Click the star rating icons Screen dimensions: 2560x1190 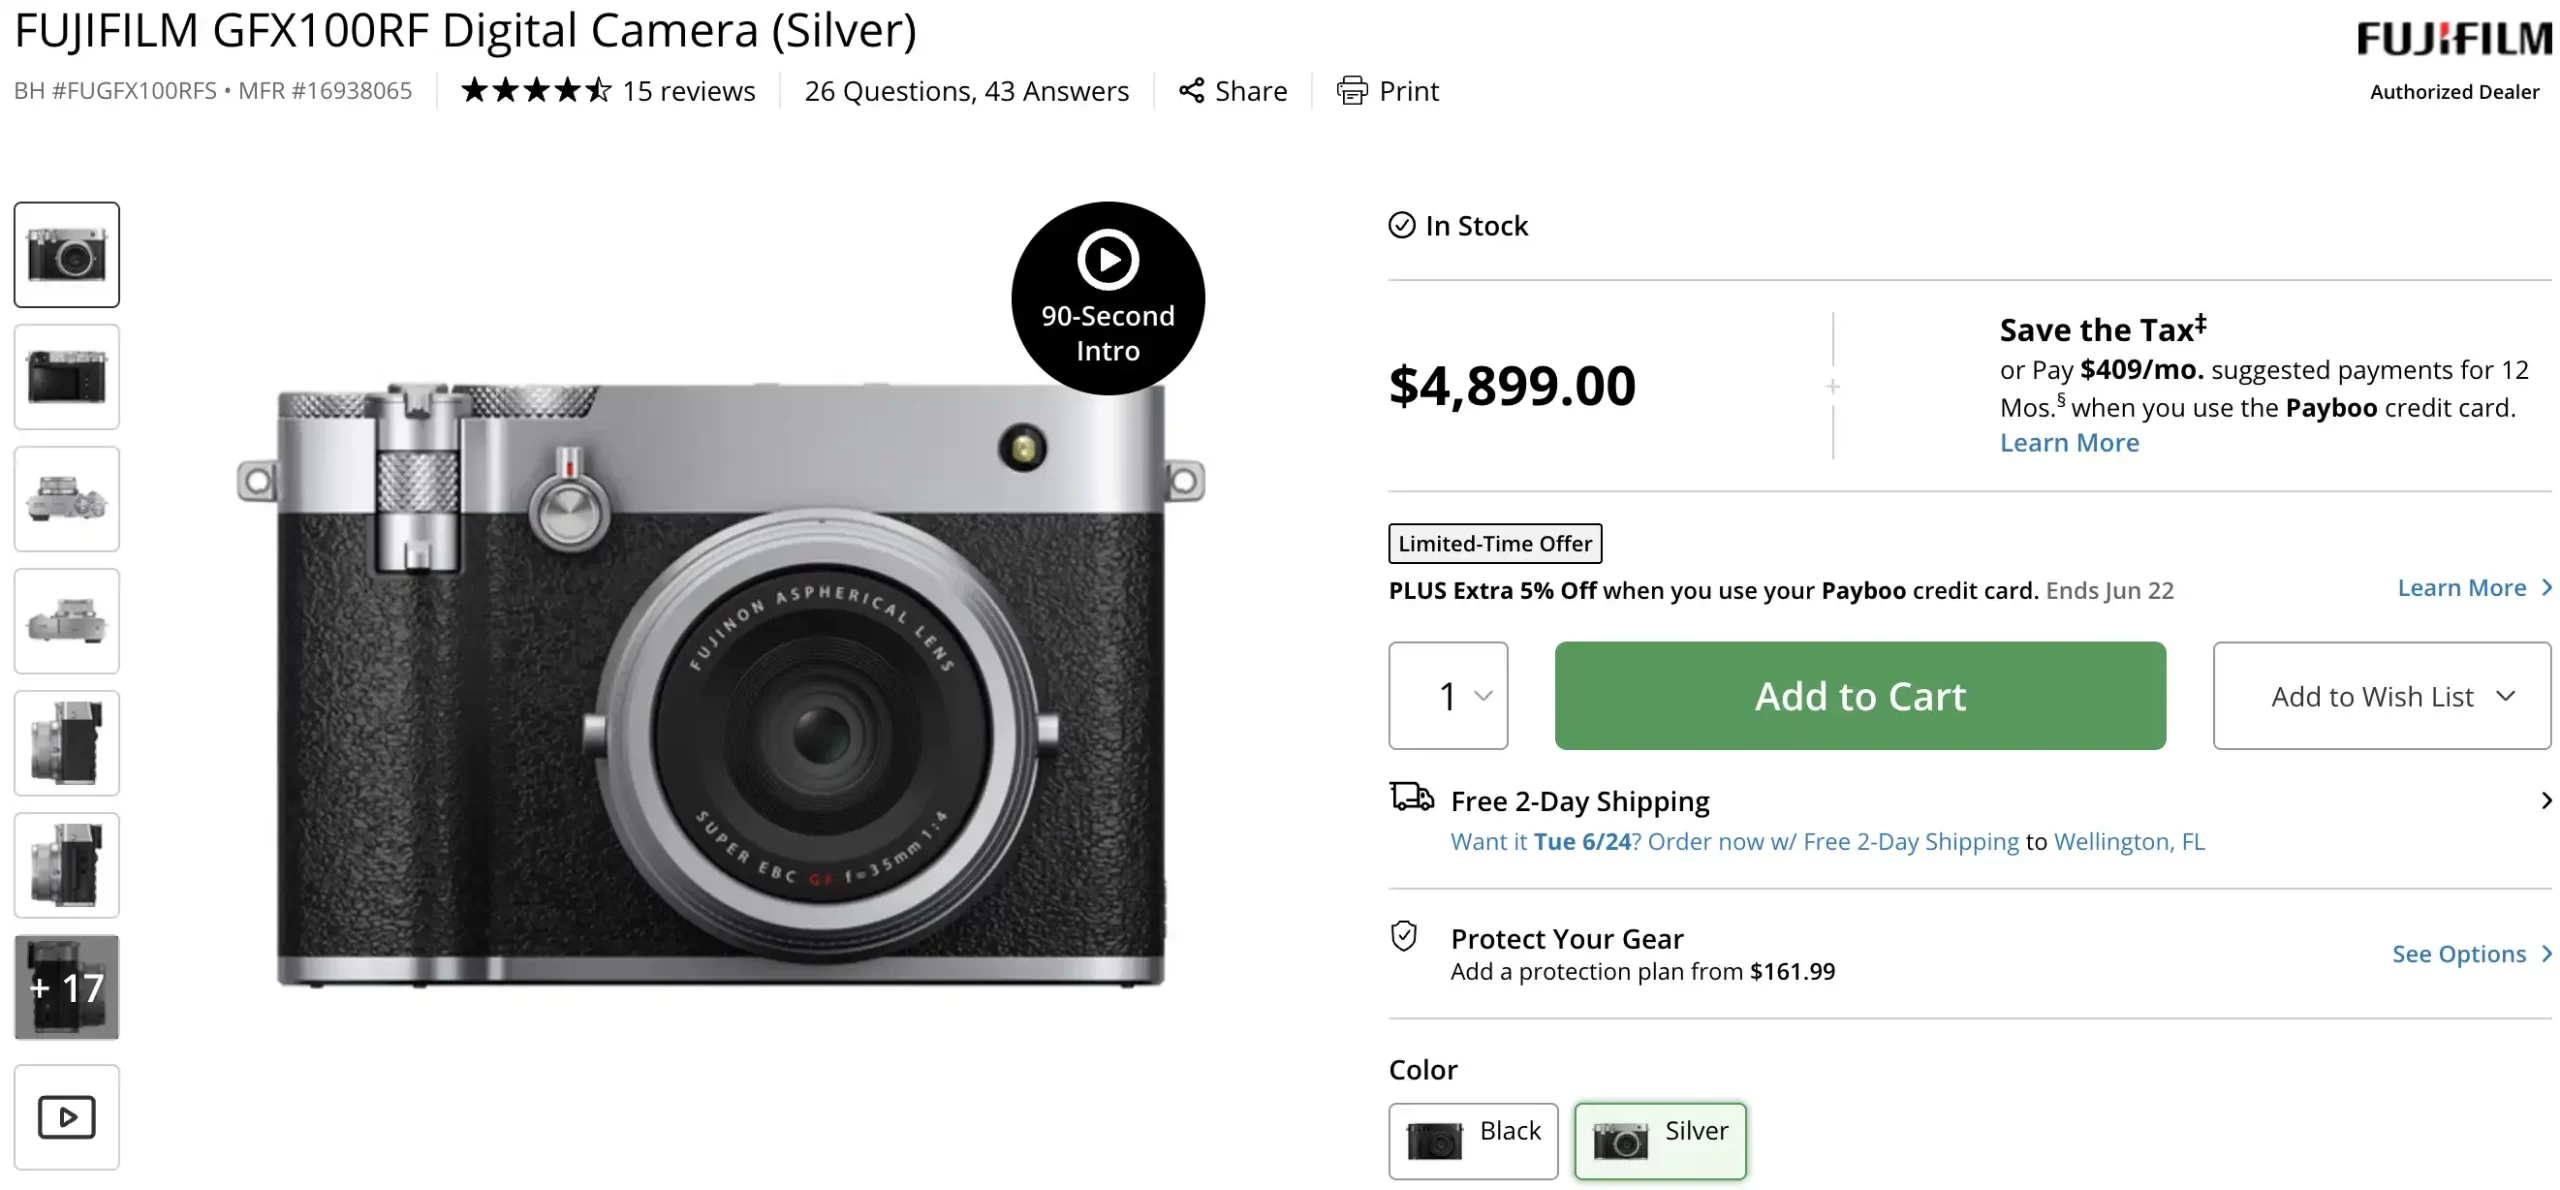[x=535, y=91]
